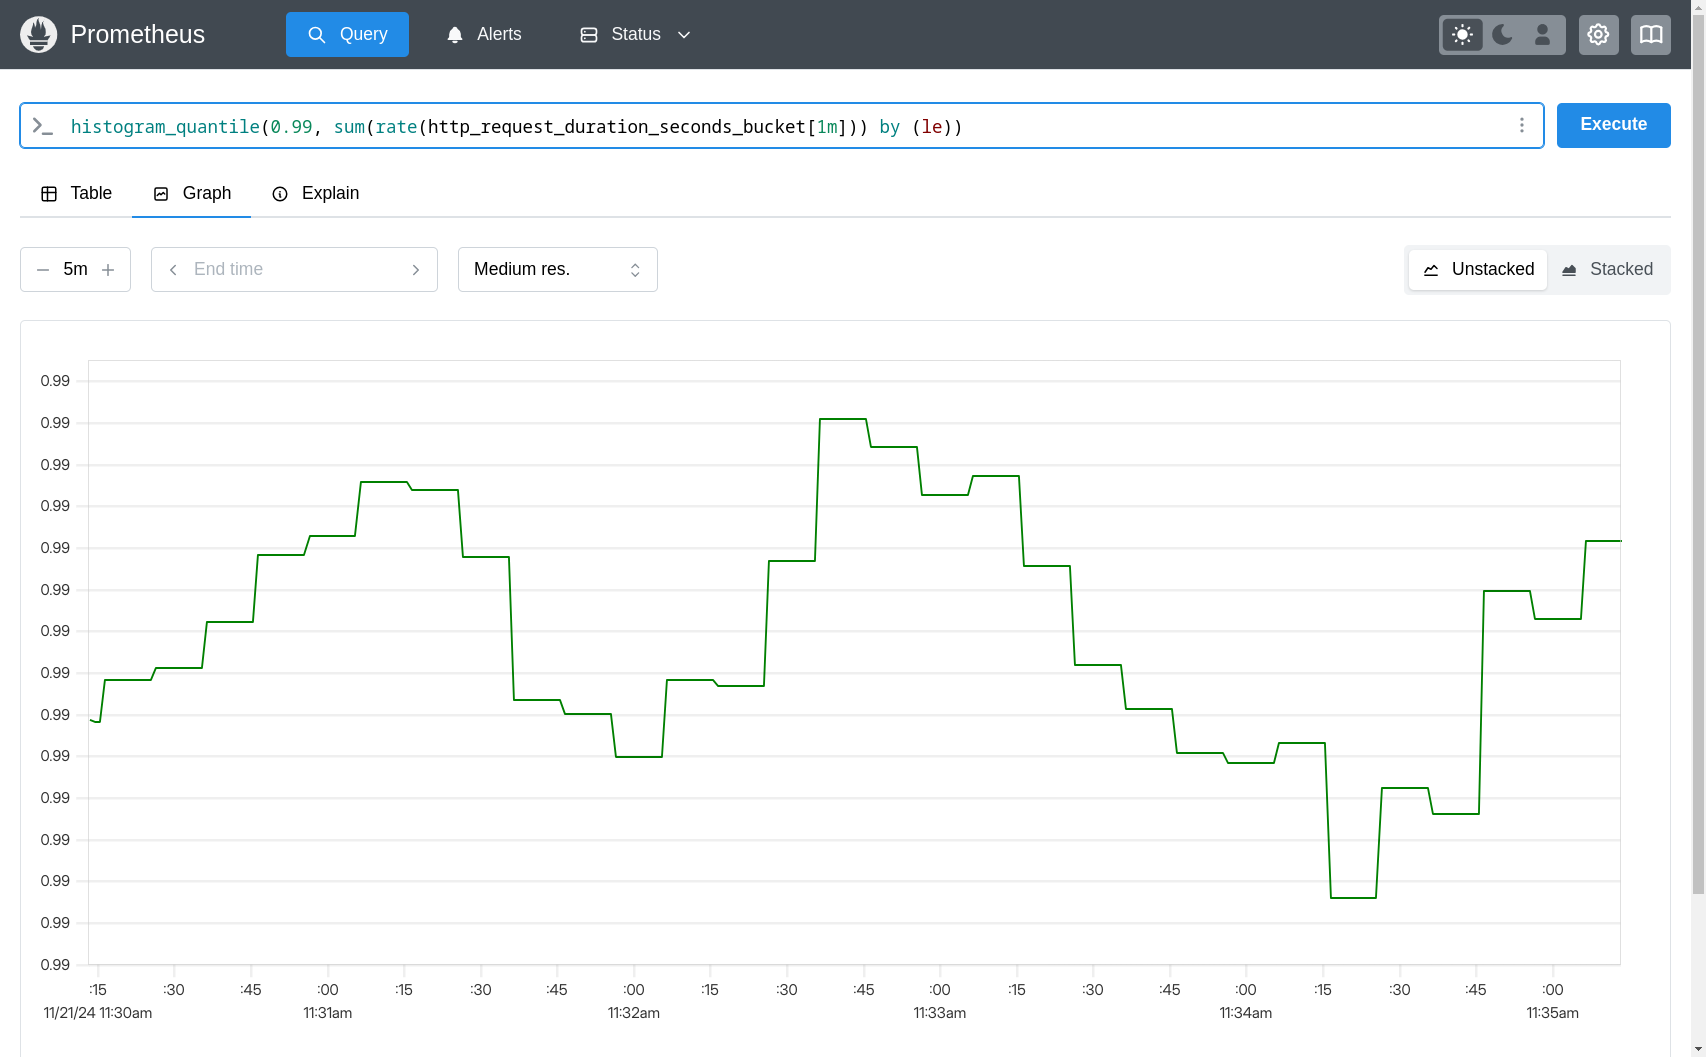Keep graph Unstacked via its button
Image resolution: width=1706 pixels, height=1057 pixels.
pos(1477,269)
